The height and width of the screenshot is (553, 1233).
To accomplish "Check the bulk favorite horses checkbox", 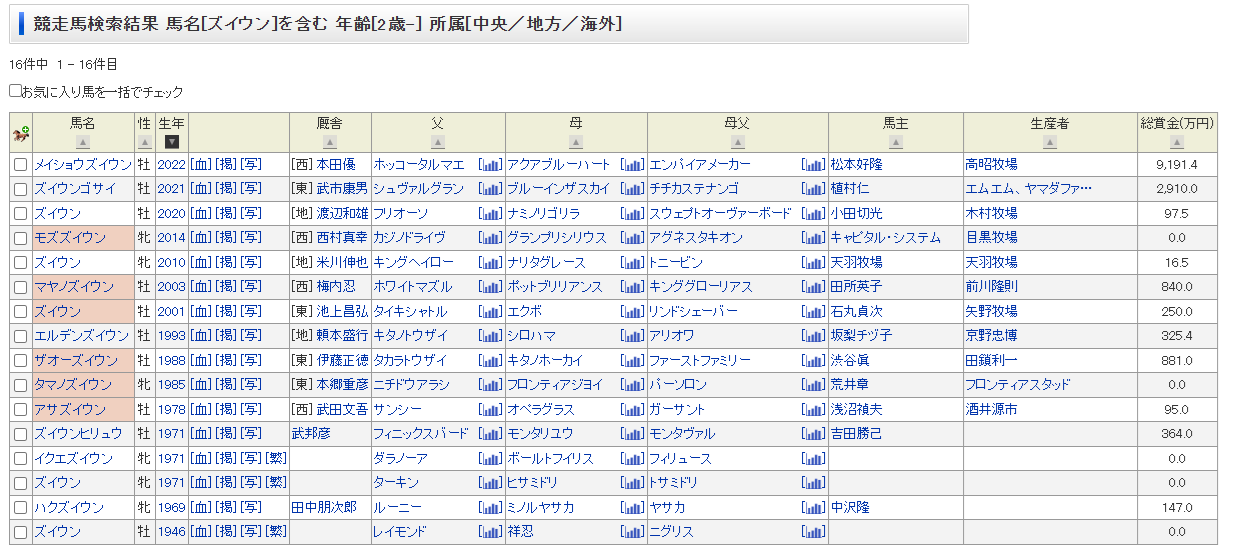I will click(x=15, y=91).
